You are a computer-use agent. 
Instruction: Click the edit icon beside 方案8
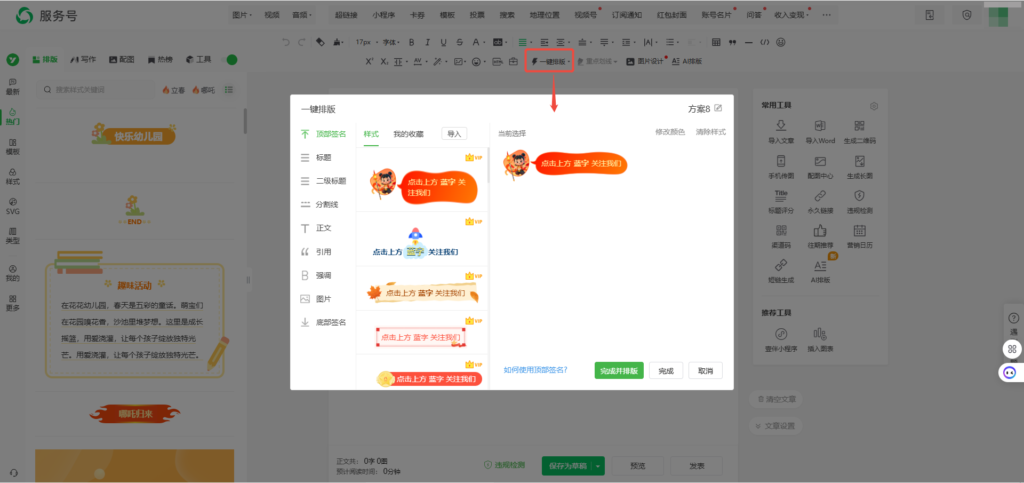pos(718,108)
